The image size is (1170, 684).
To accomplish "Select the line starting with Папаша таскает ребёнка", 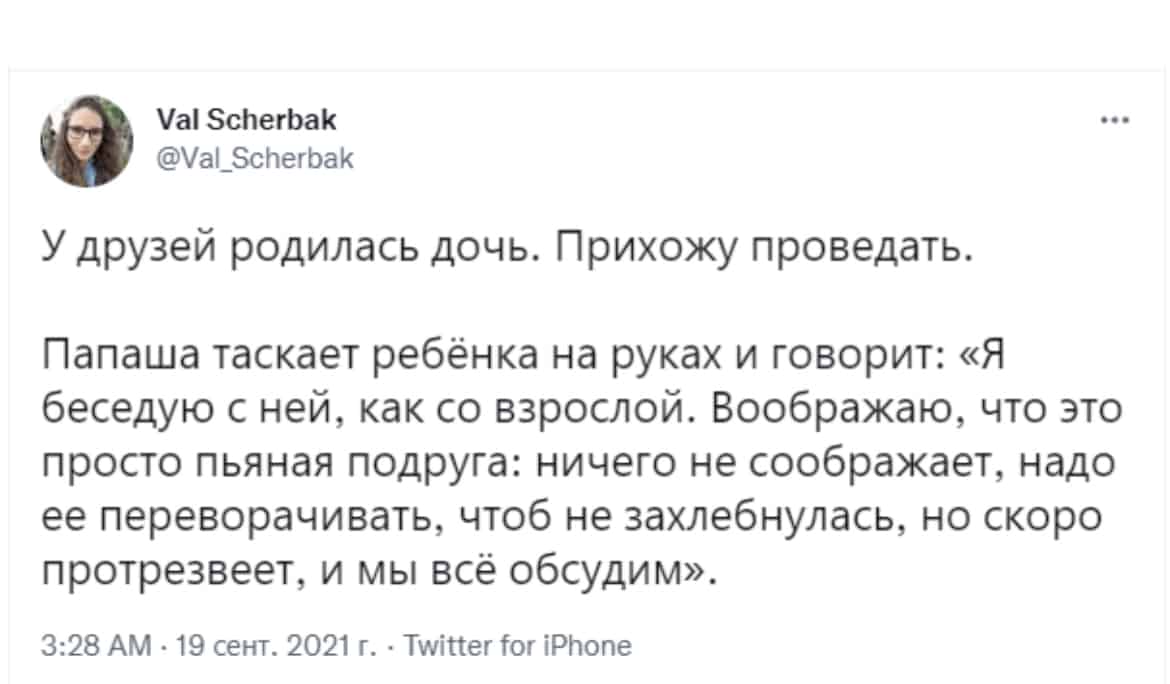I will (522, 354).
